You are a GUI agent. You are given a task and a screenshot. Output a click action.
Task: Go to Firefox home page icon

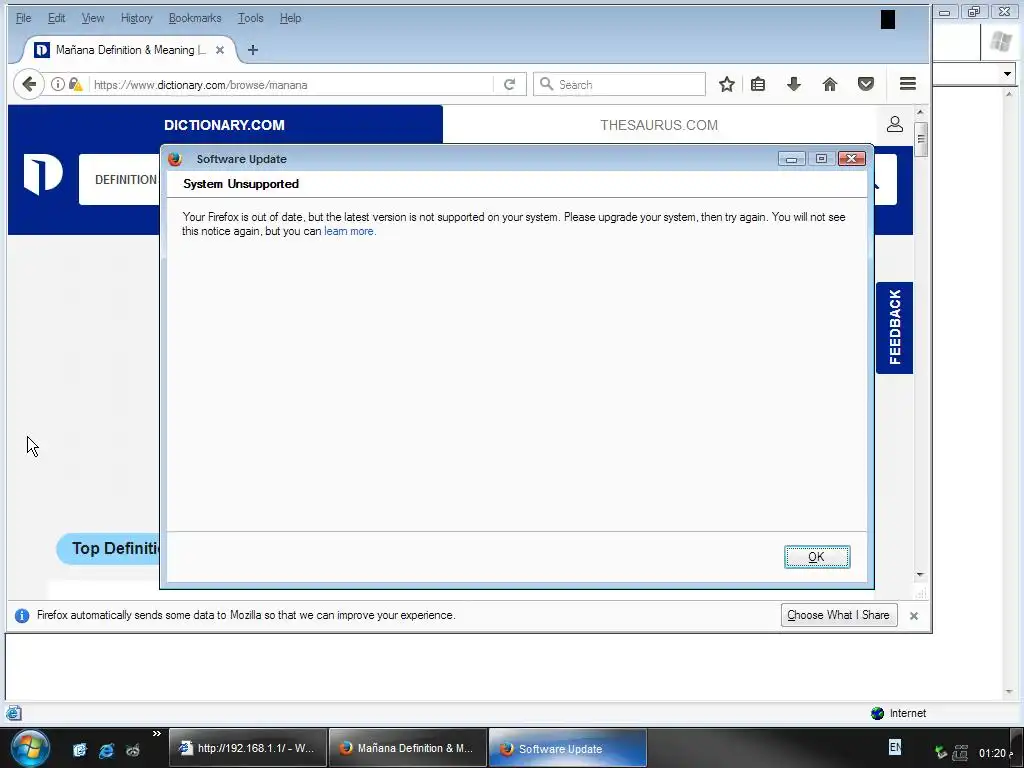(x=829, y=84)
